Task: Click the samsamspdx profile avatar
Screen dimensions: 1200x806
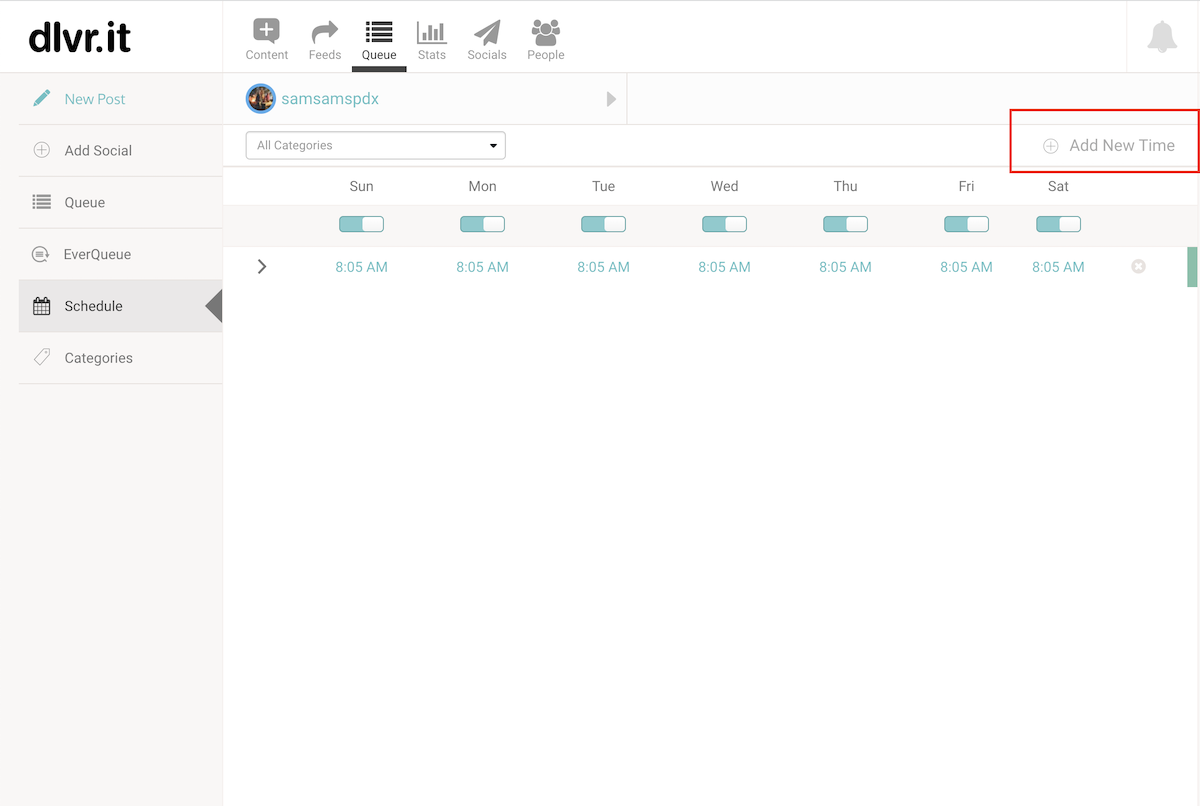Action: pyautogui.click(x=261, y=98)
